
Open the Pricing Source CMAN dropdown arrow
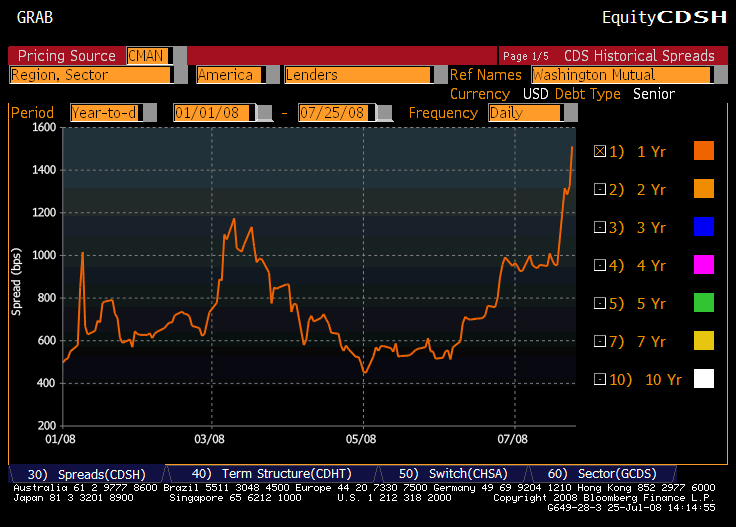(180, 56)
